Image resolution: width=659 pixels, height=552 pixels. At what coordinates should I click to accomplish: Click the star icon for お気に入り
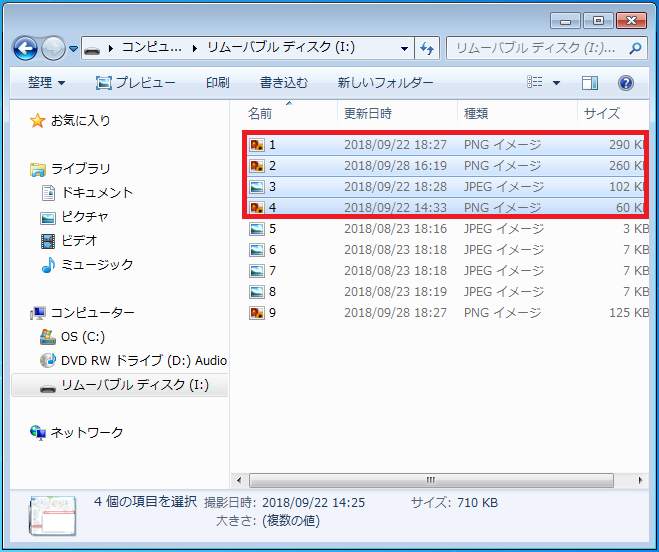click(37, 121)
